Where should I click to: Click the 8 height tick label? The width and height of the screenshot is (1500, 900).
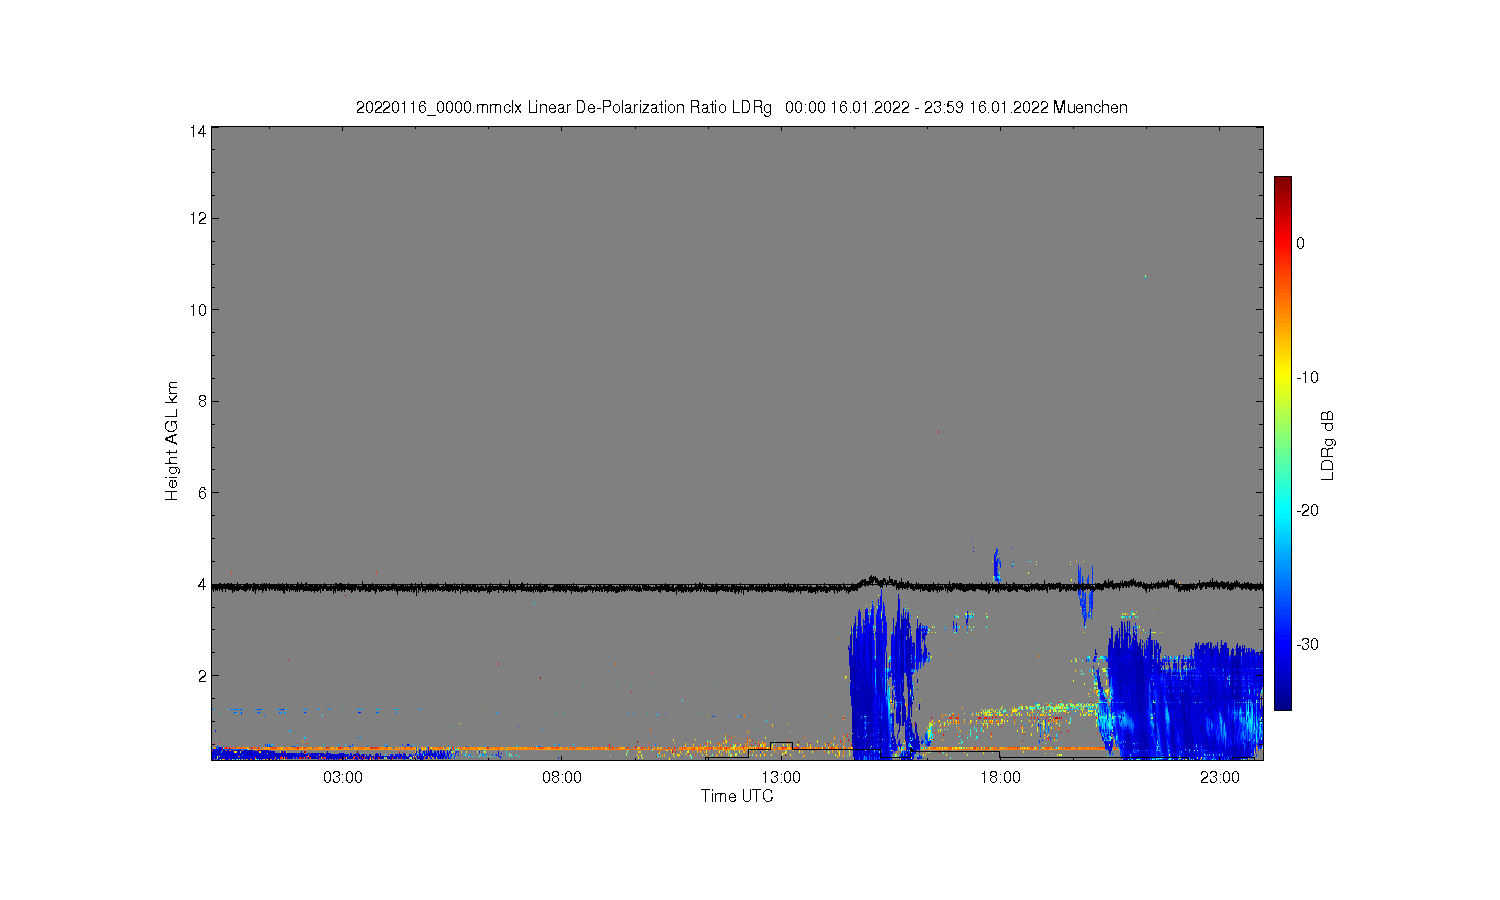[202, 401]
